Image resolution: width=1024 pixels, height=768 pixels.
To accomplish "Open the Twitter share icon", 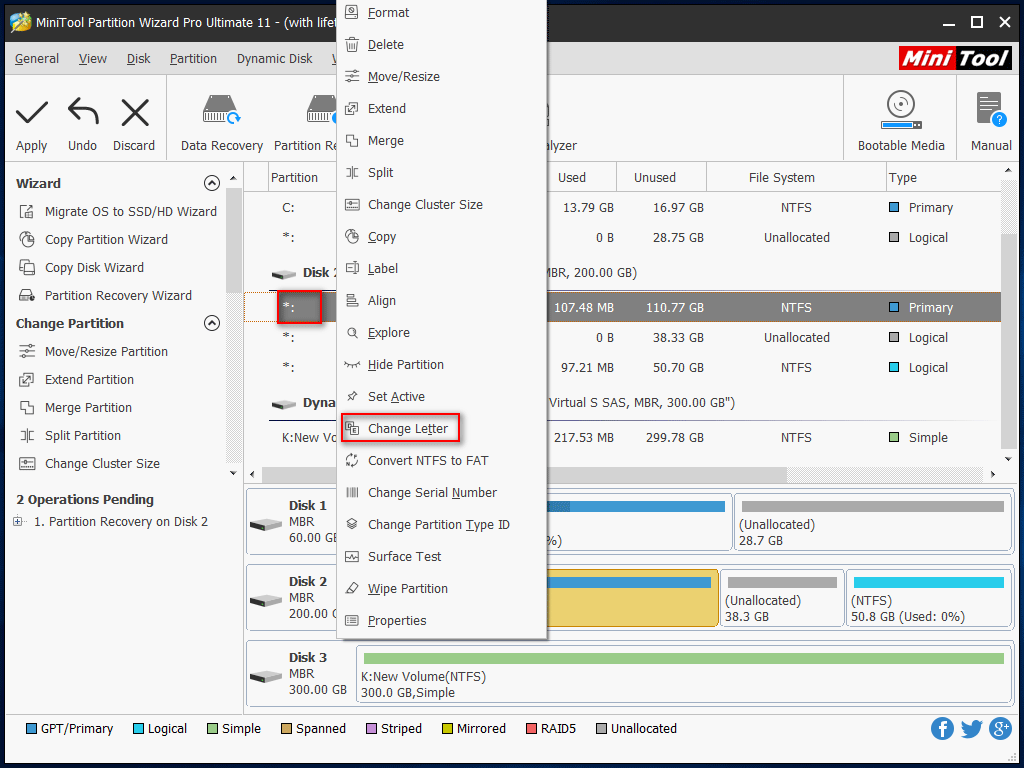I will (x=971, y=728).
